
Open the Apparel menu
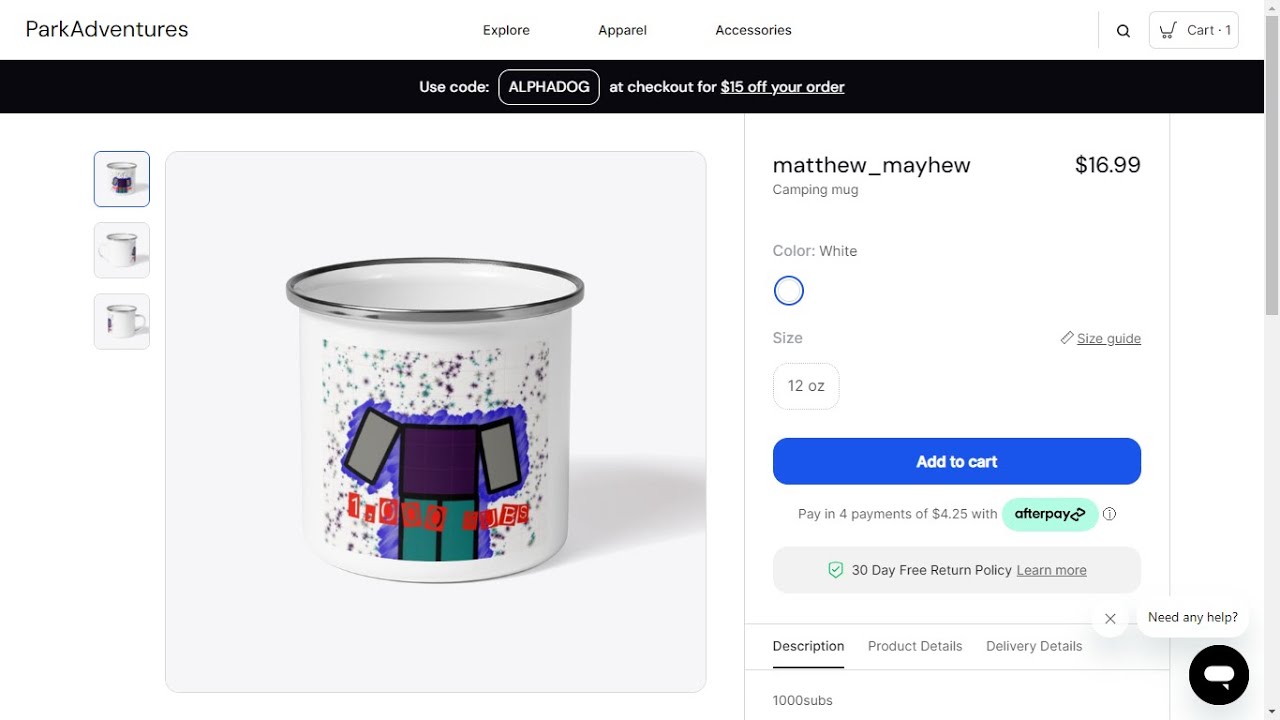(x=622, y=30)
